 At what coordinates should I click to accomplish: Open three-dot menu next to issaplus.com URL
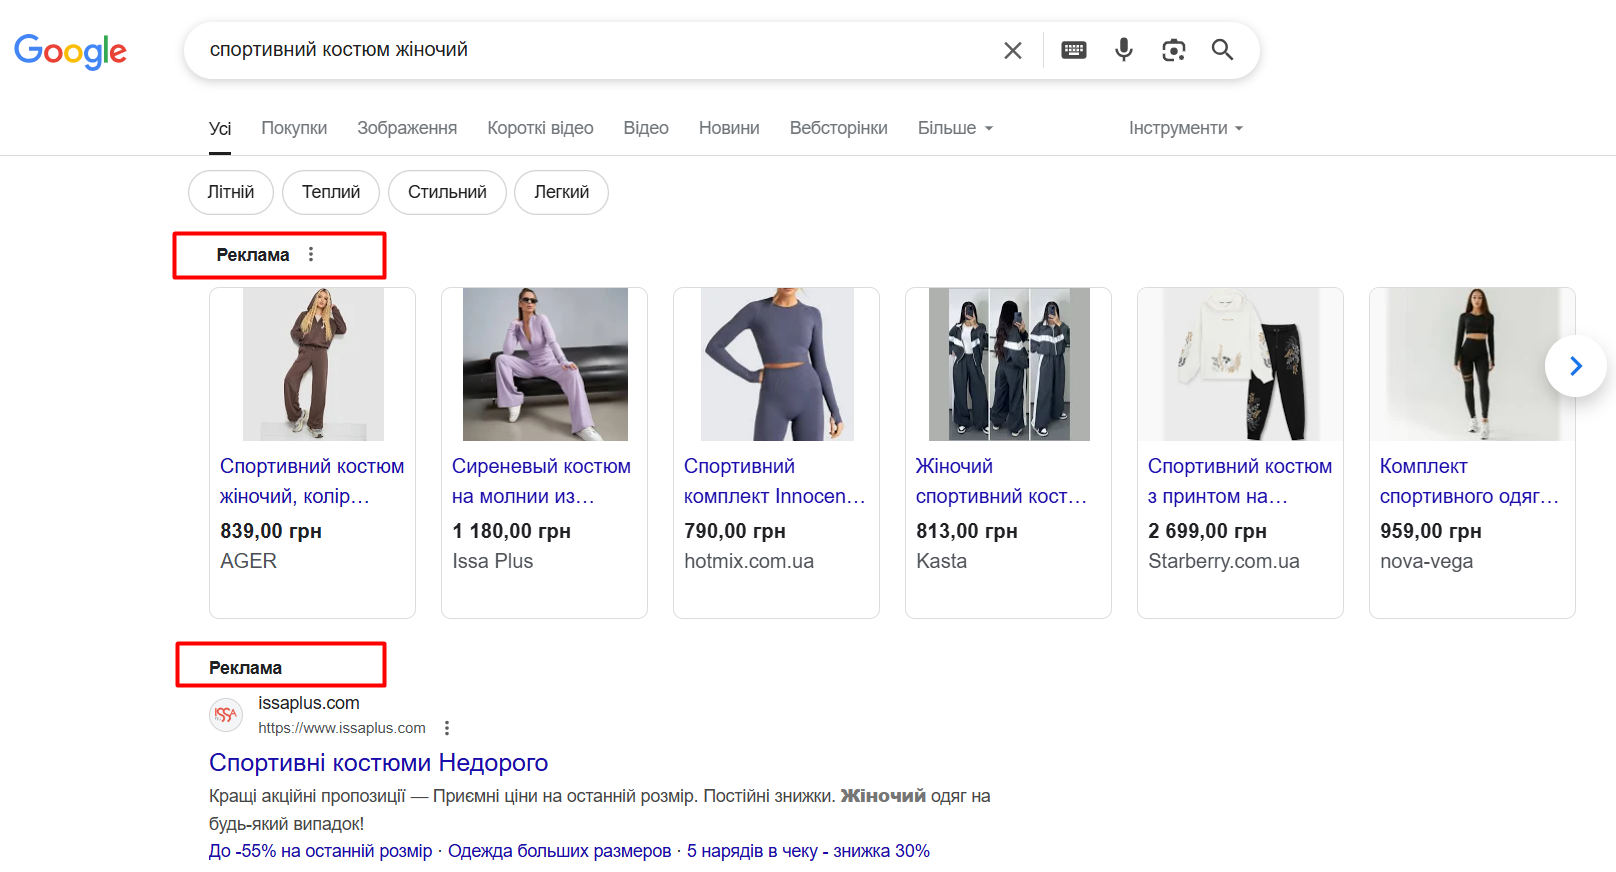tap(447, 728)
